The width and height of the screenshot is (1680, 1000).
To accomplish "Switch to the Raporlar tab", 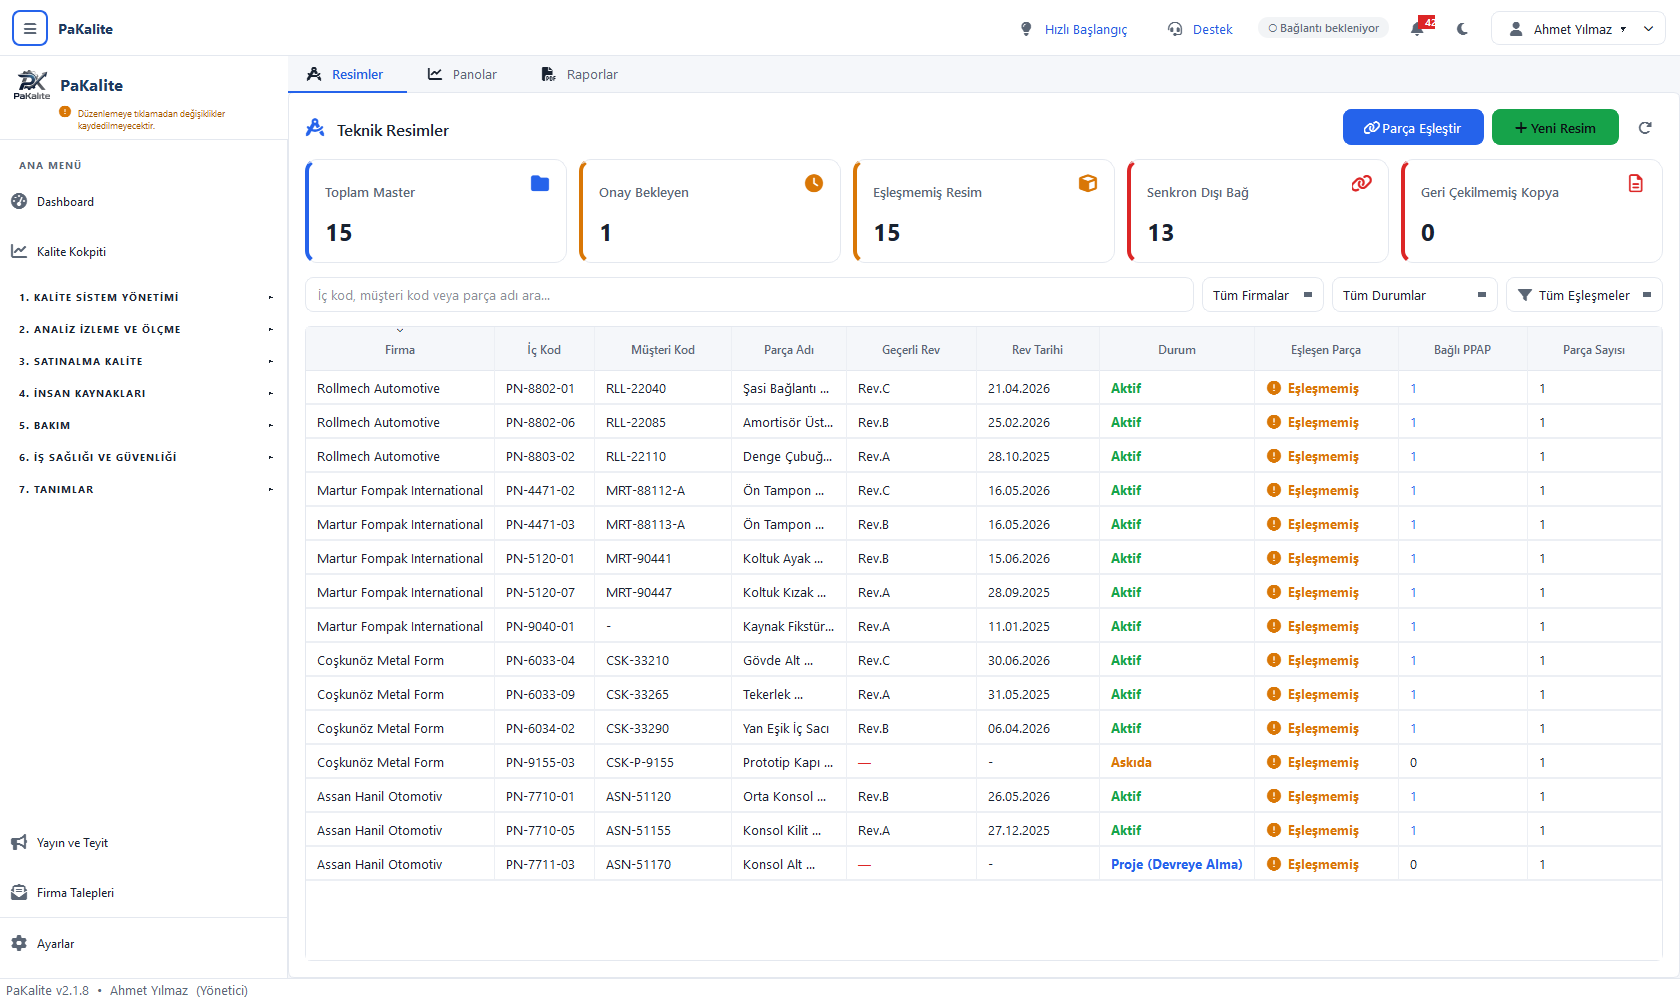I will pos(579,74).
